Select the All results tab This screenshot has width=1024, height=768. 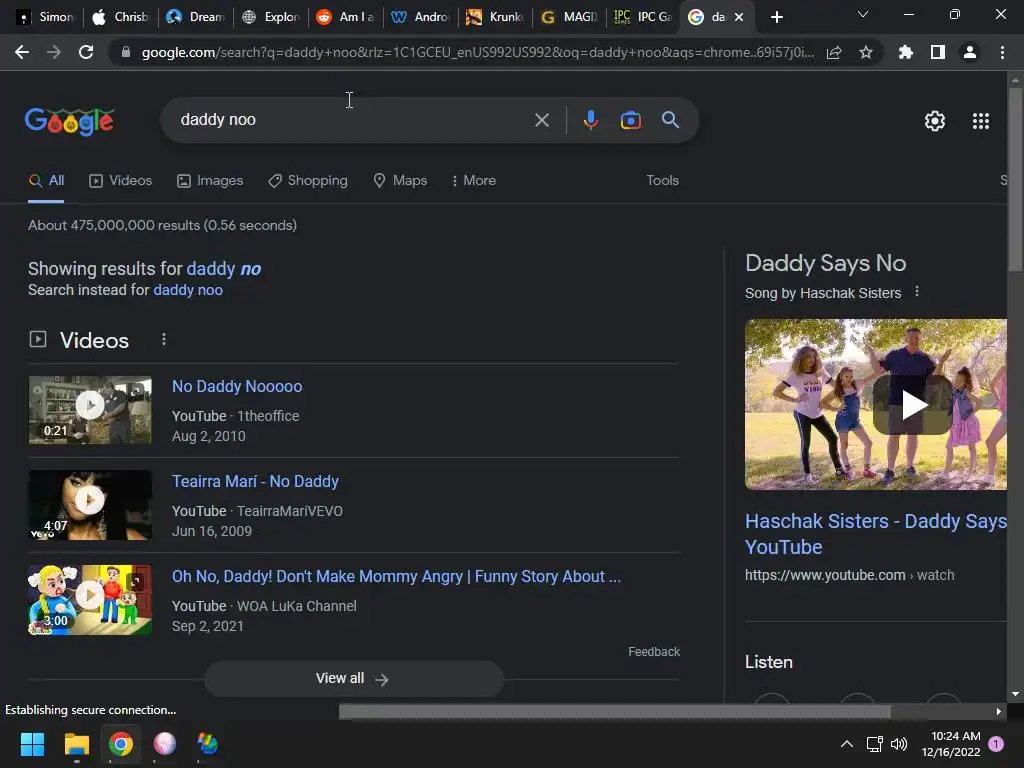46,181
